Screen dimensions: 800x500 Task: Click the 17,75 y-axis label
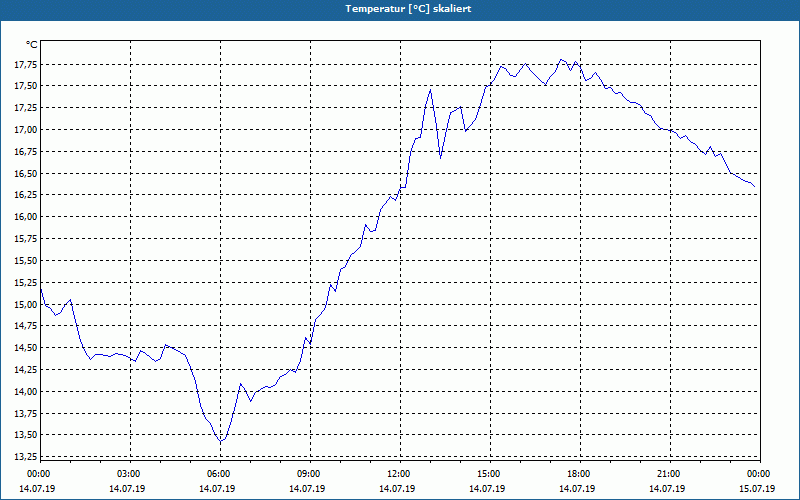(25, 65)
